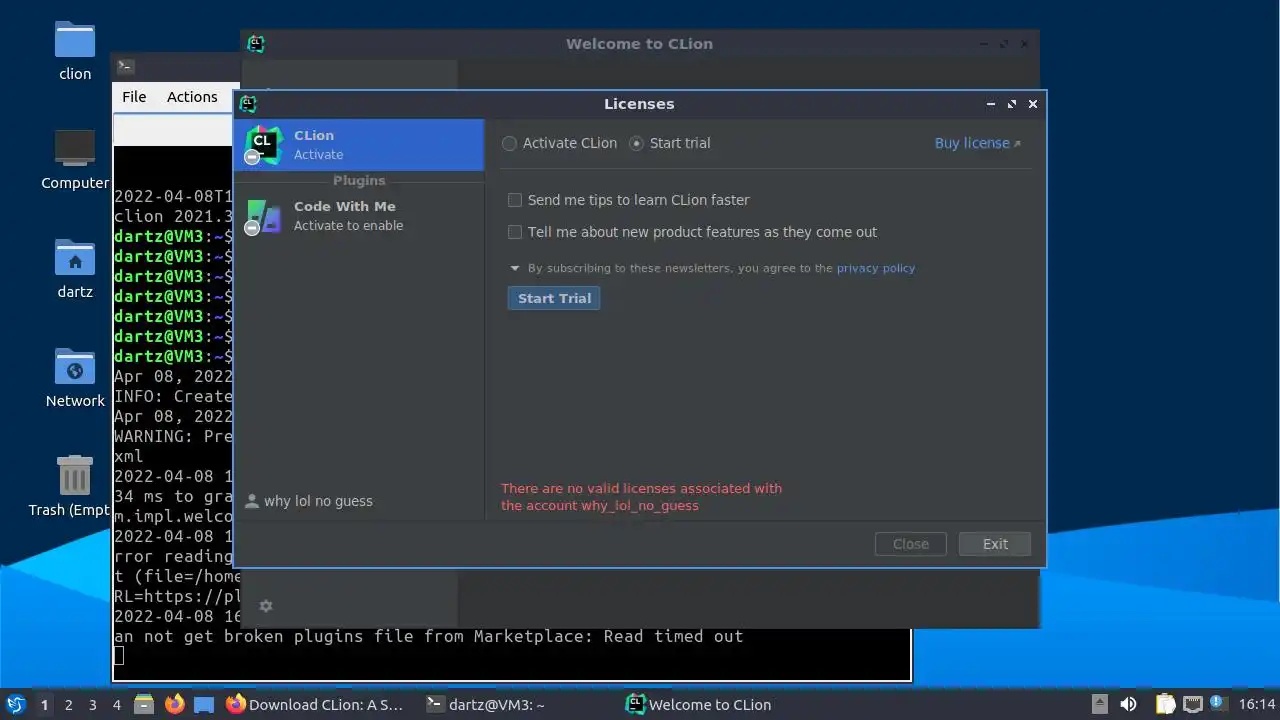Click the settings gear in Welcome to CLion window
The width and height of the screenshot is (1280, 720).
click(266, 606)
